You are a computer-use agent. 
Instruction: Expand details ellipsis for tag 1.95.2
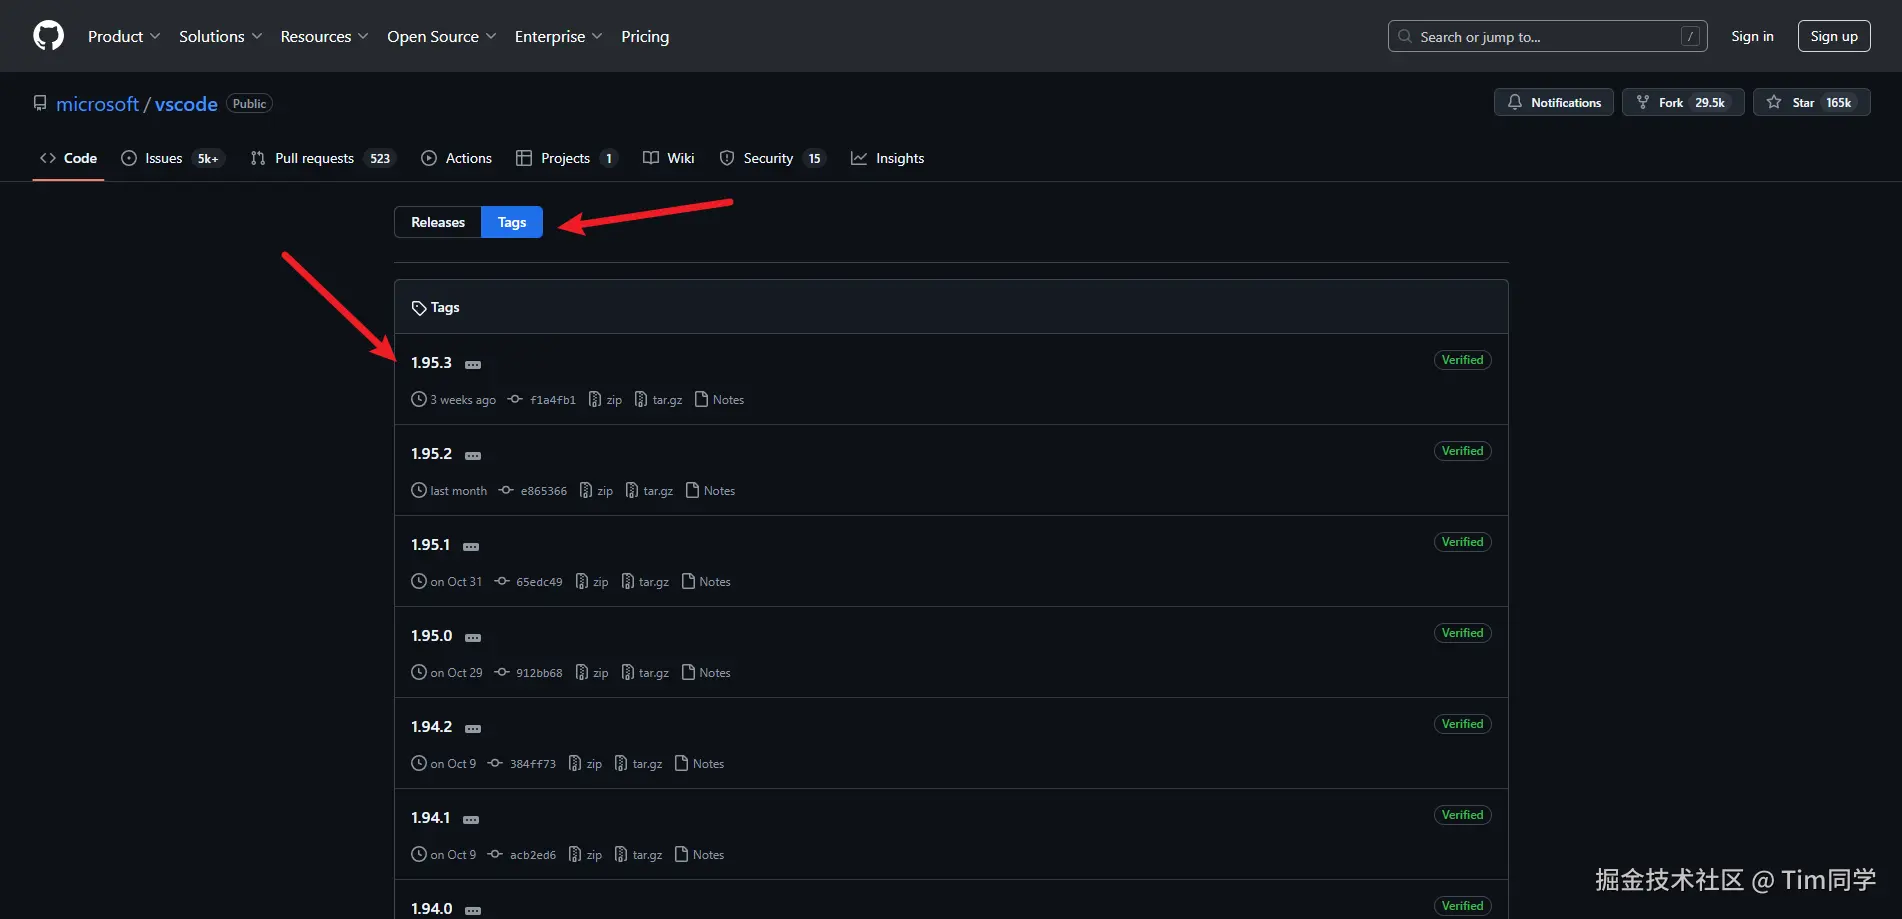473,456
